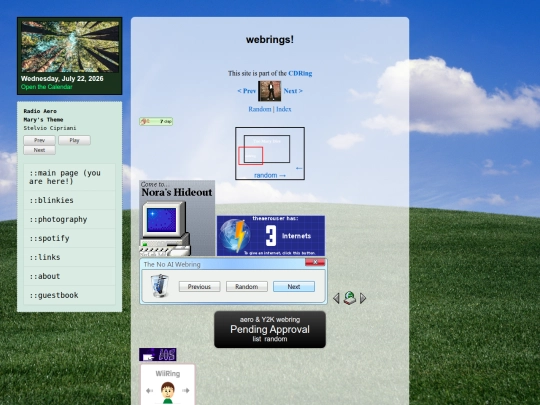Screen dimensions: 540x405
Task: Click the left triangle arrow beside the globe icon
Action: 336,298
